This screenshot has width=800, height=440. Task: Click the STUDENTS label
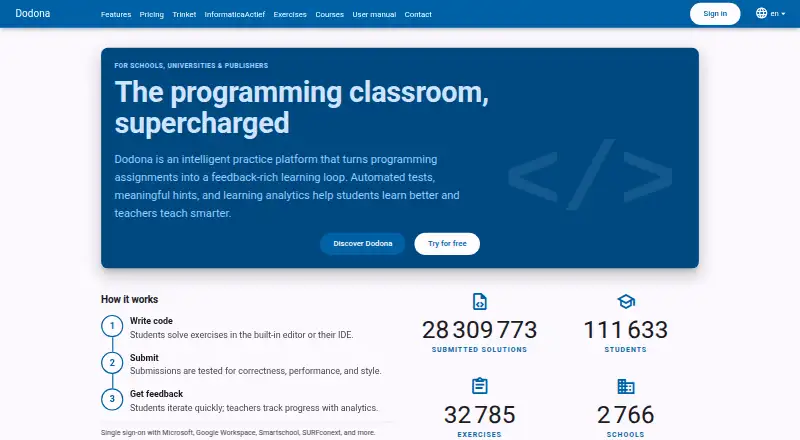tap(626, 350)
